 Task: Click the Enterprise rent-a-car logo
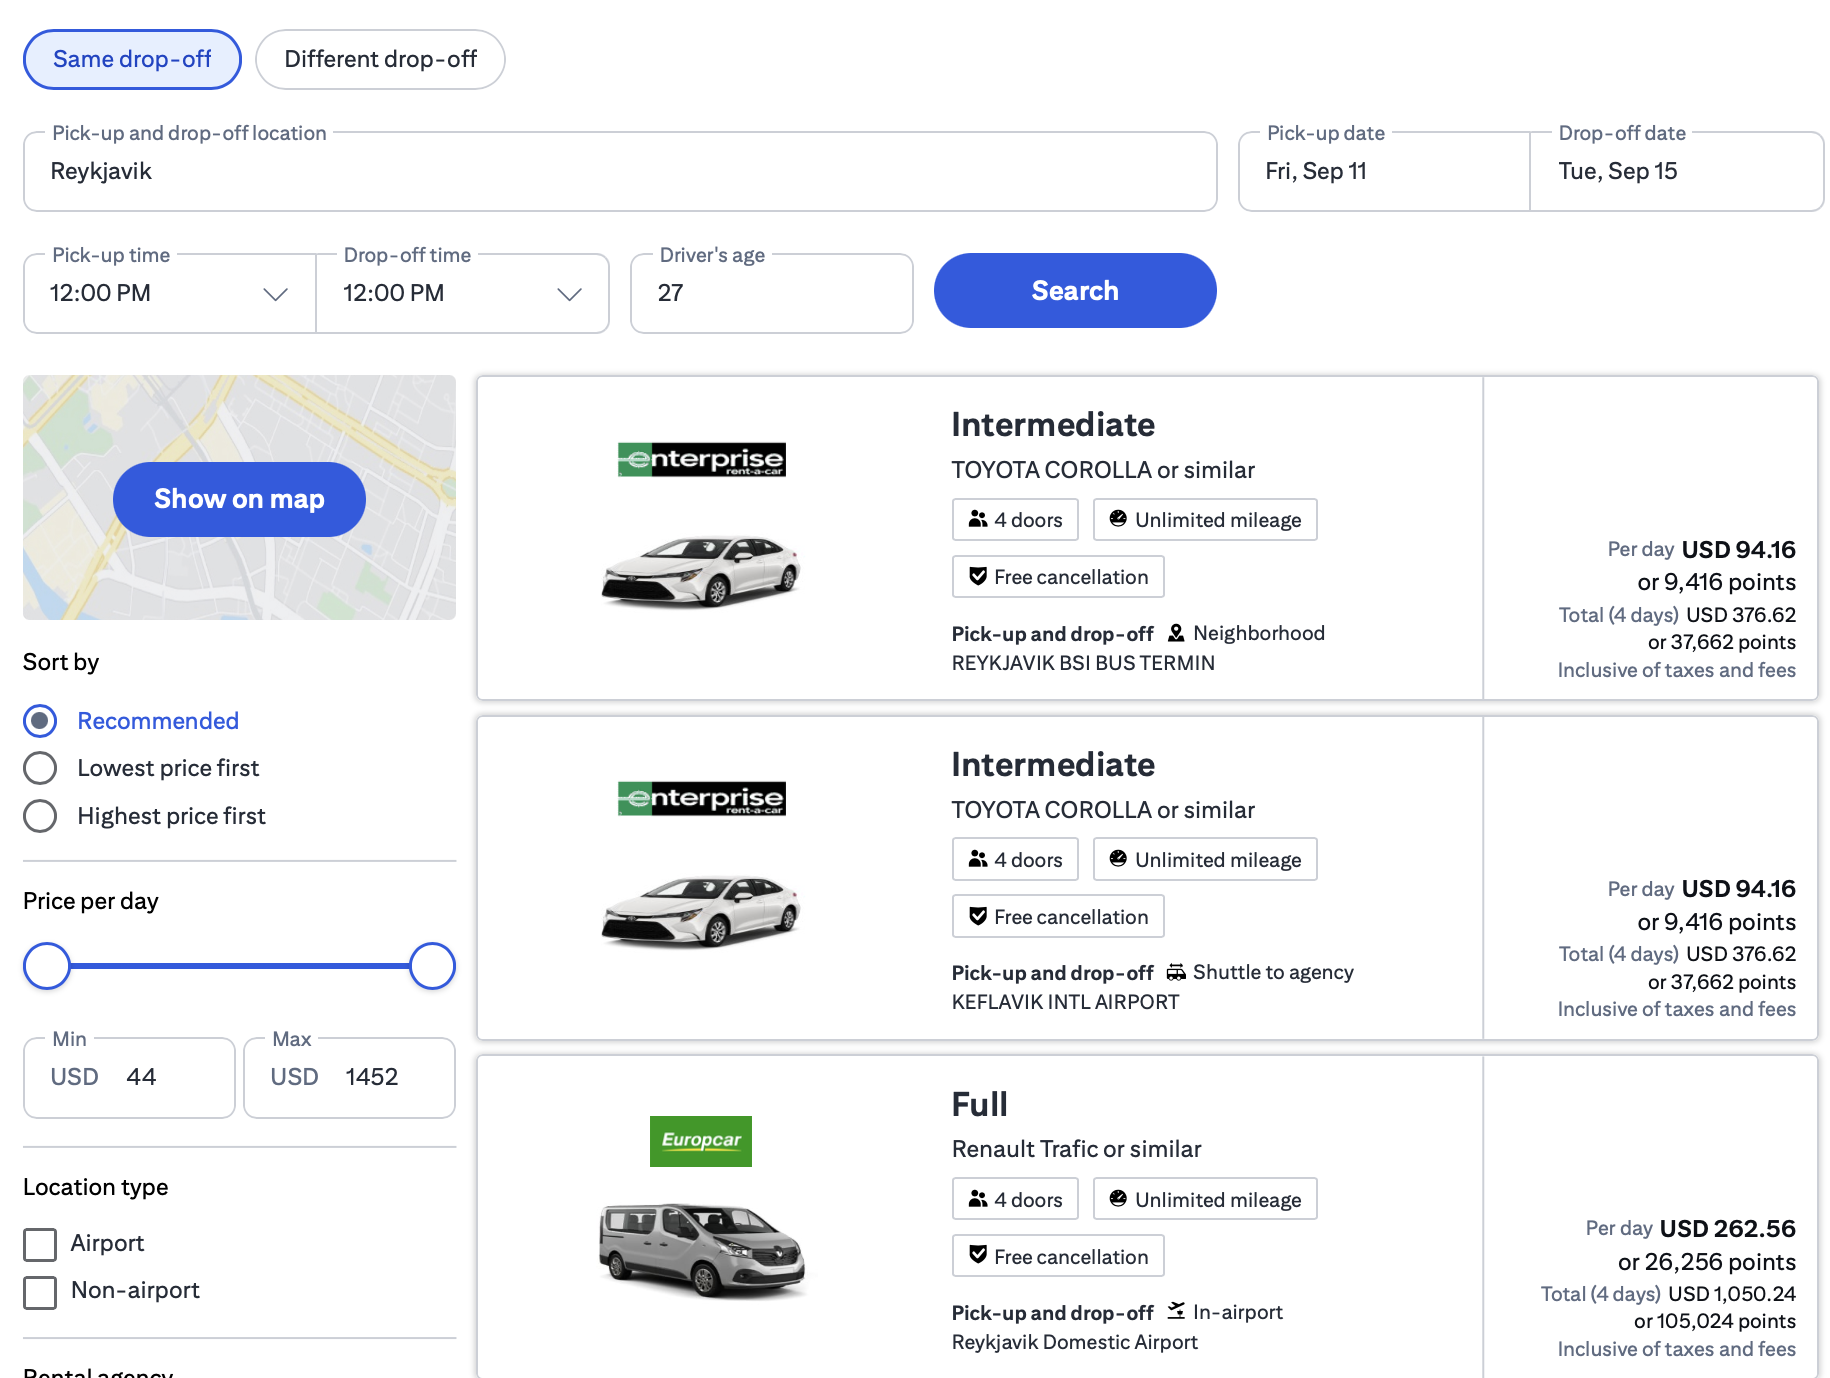pos(701,459)
